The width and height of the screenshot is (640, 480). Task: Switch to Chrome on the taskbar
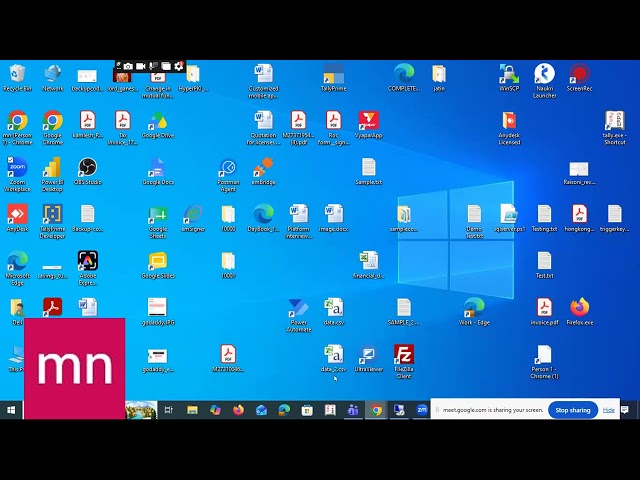pyautogui.click(x=376, y=410)
